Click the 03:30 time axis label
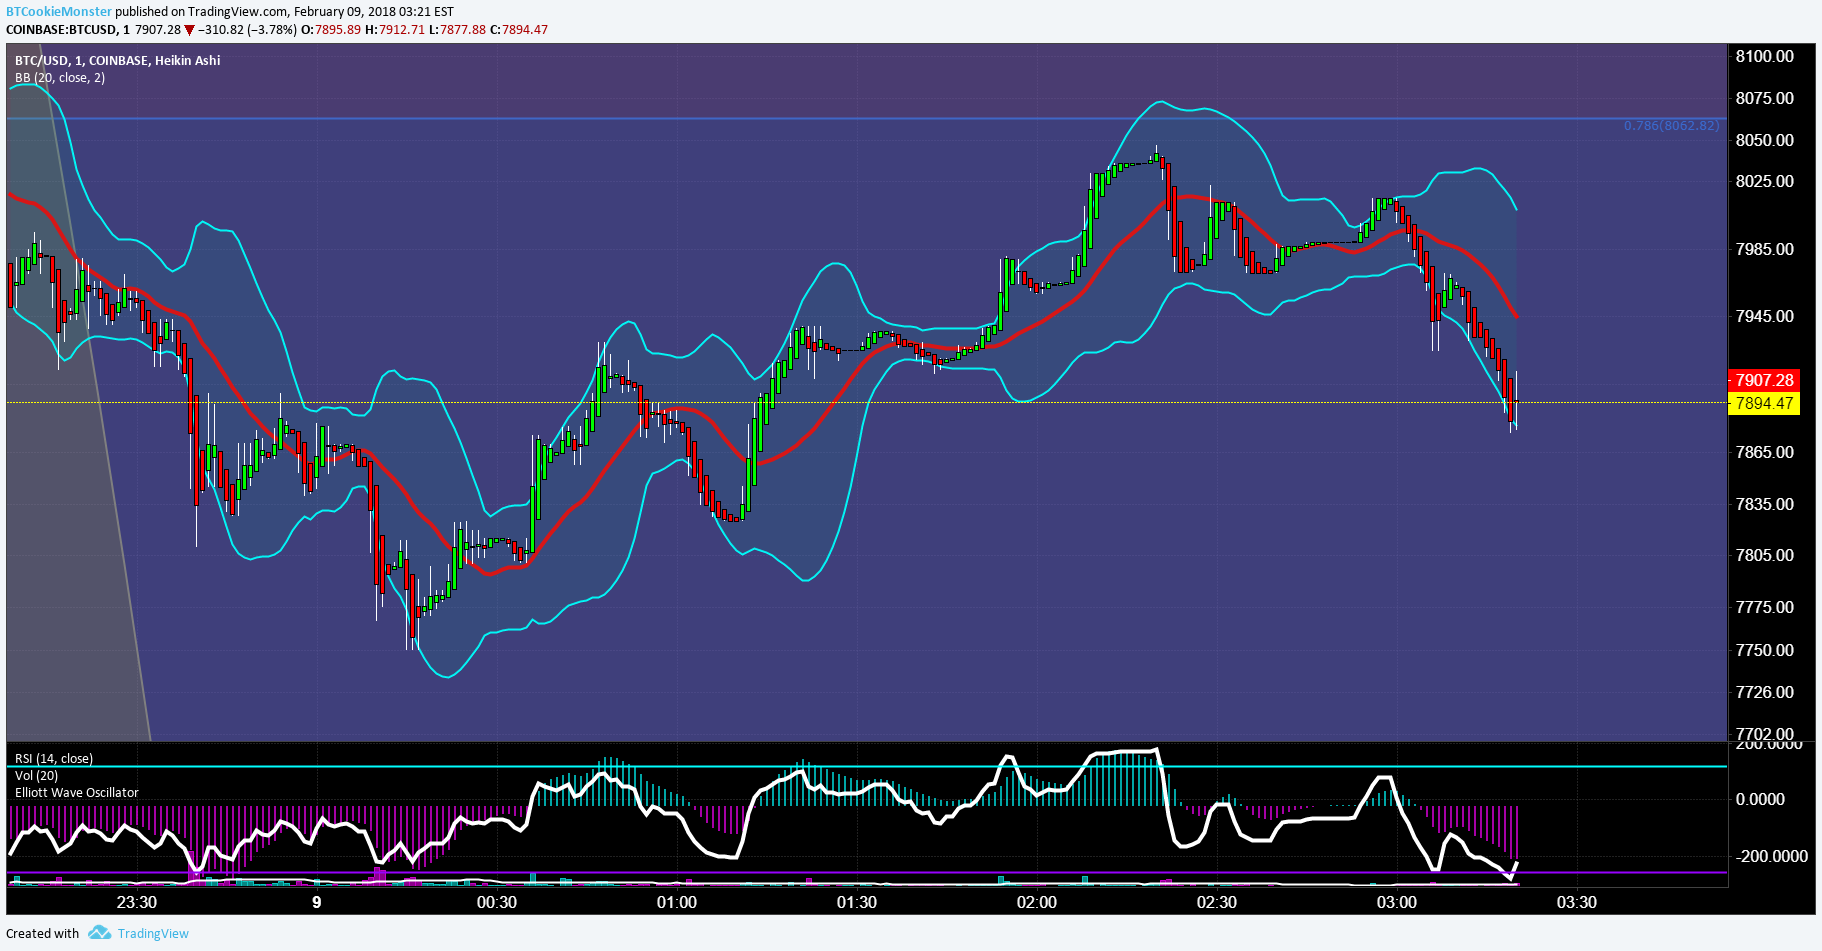Image resolution: width=1822 pixels, height=951 pixels. [x=1577, y=902]
